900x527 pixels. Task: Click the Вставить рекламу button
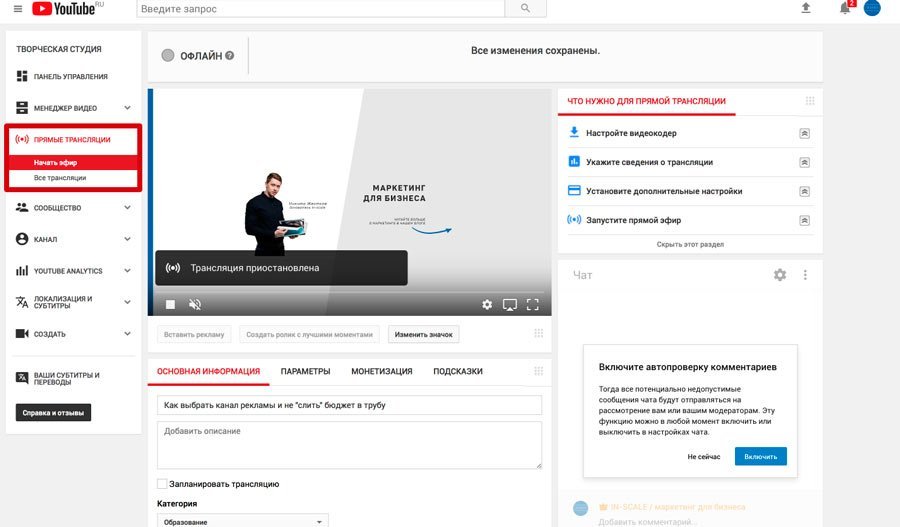click(194, 334)
